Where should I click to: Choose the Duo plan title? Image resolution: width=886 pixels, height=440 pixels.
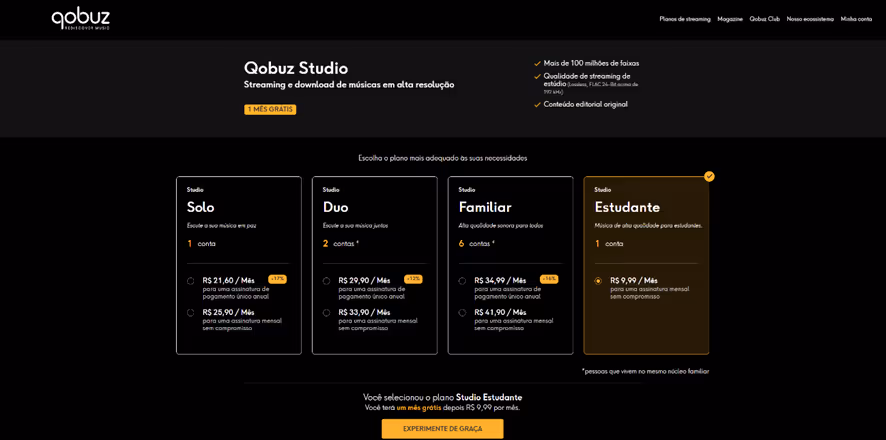coord(336,207)
